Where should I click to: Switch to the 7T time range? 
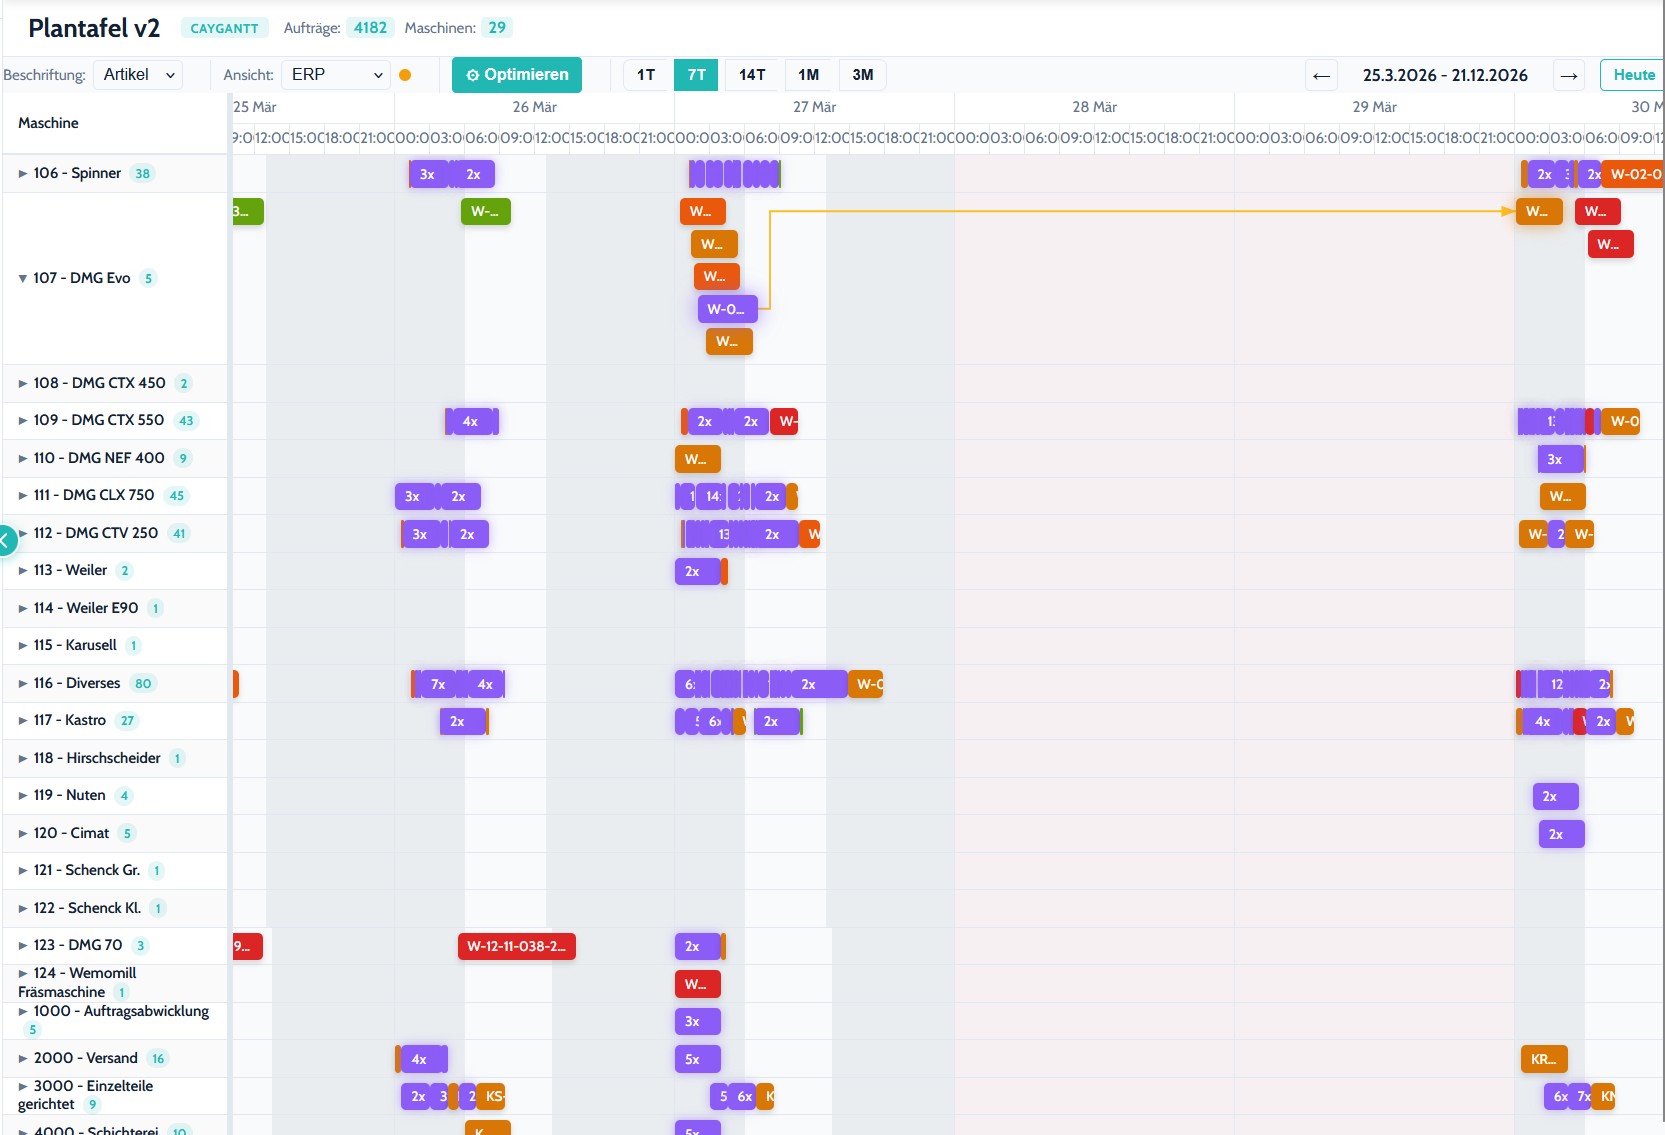(x=696, y=75)
